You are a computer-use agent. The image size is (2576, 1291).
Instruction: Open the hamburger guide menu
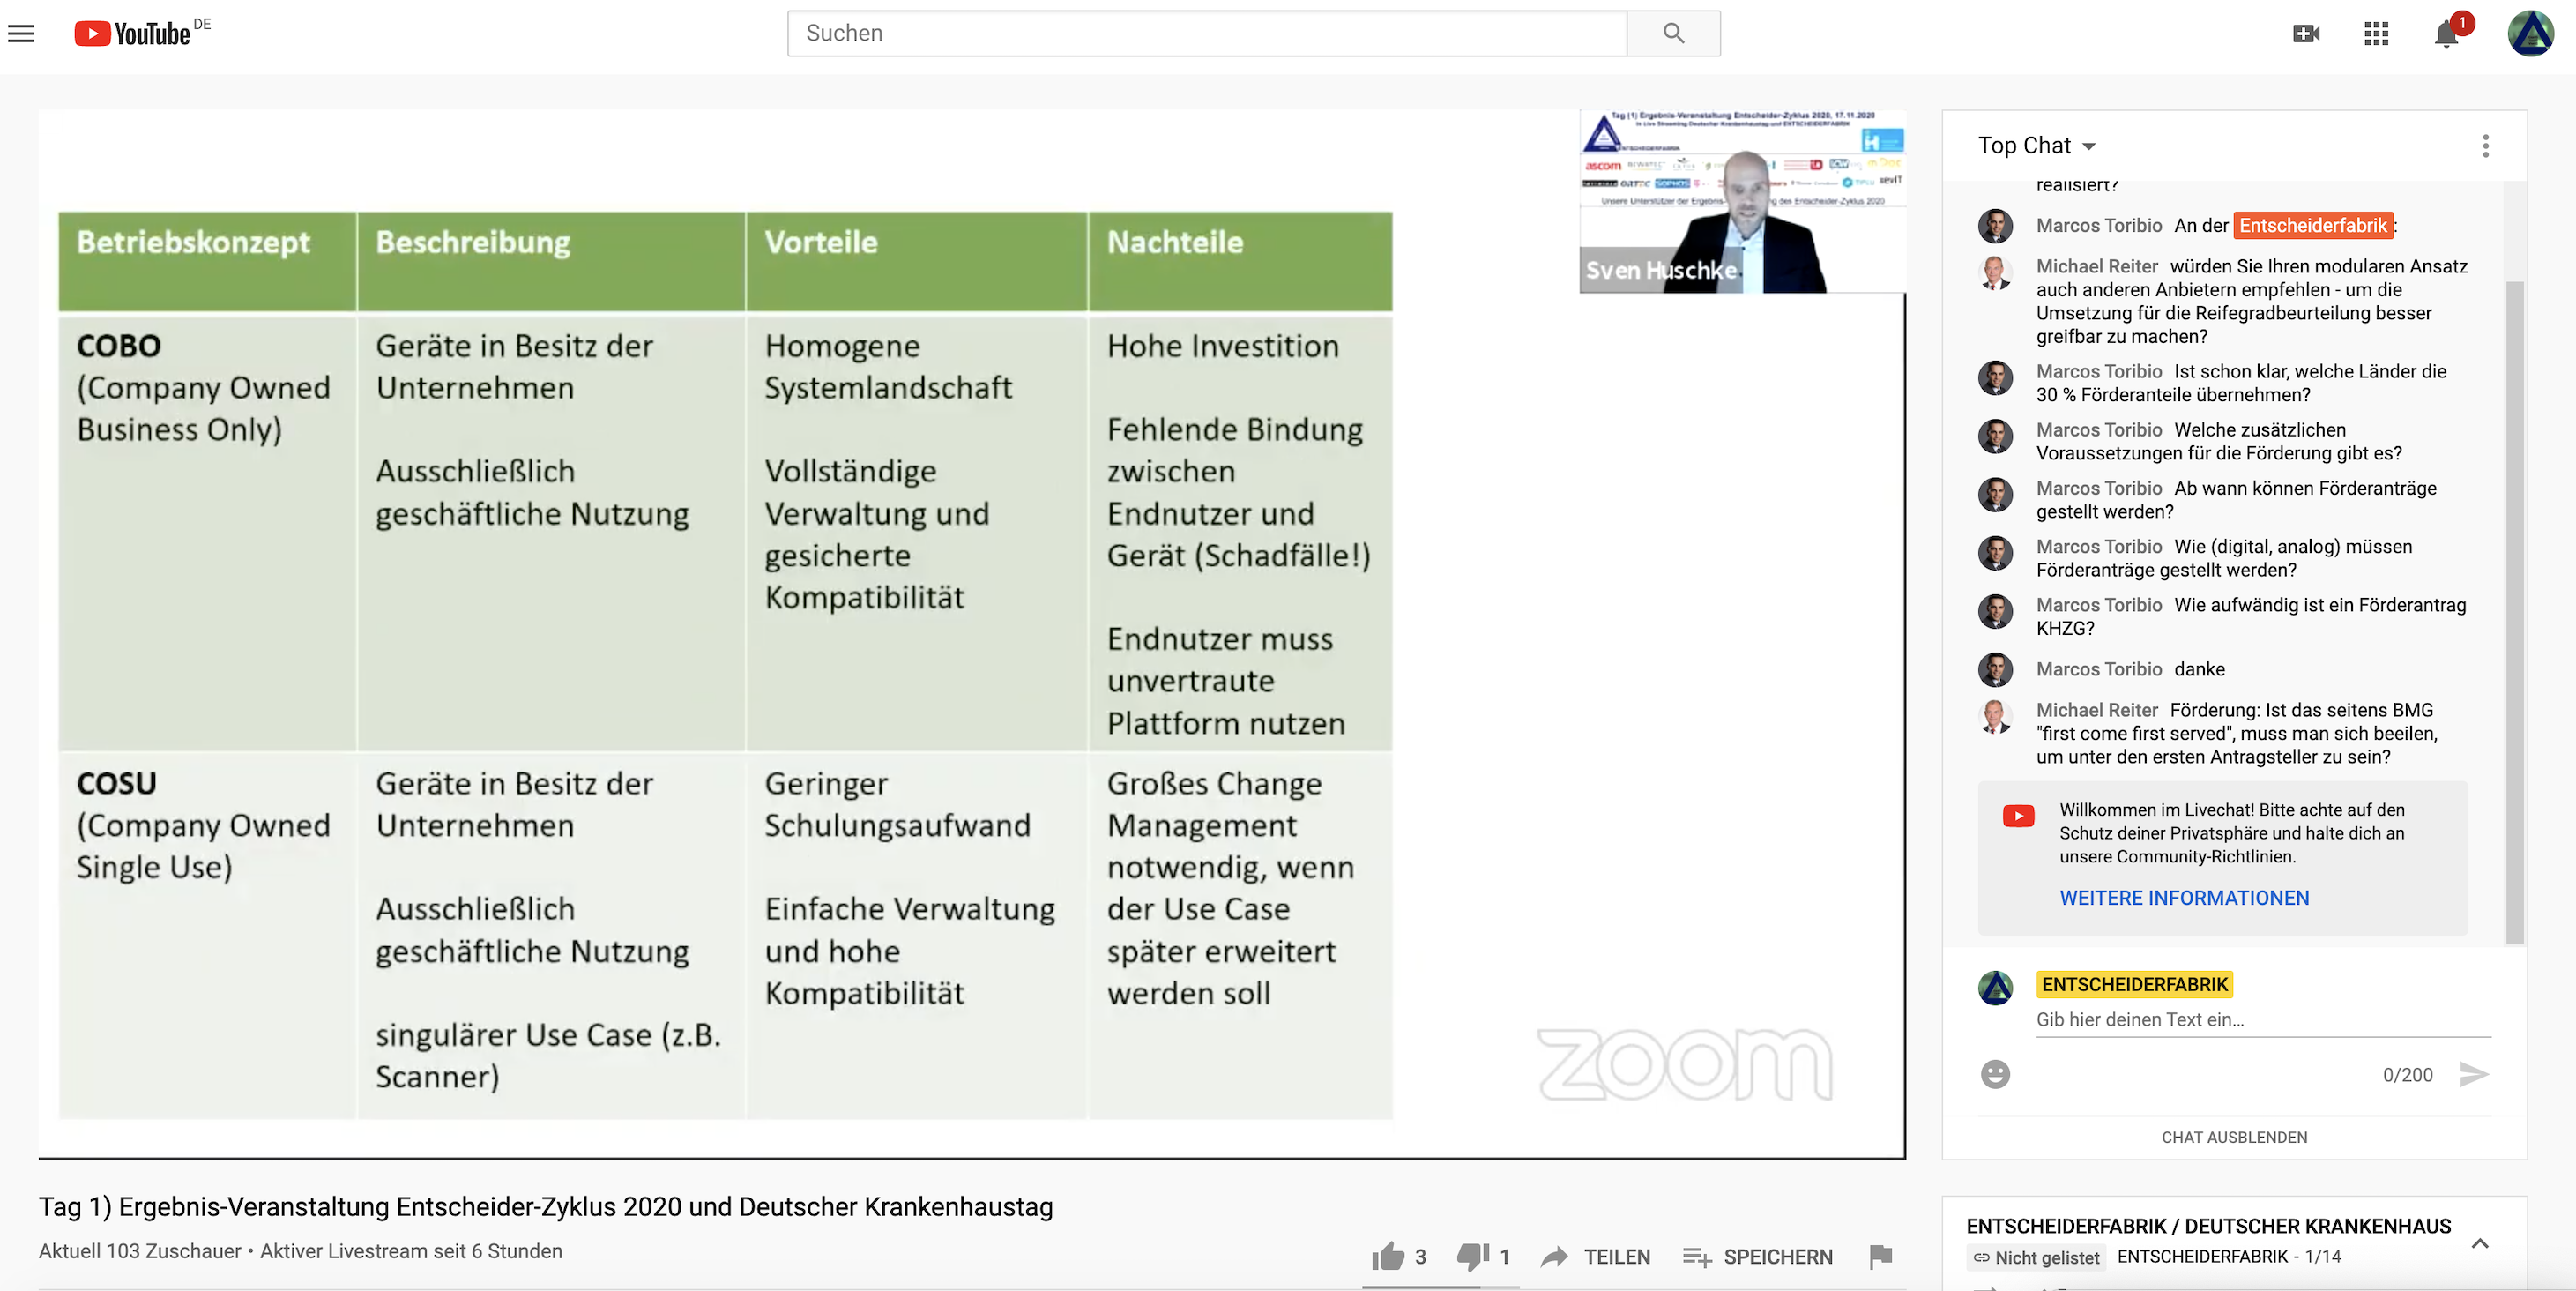click(21, 33)
